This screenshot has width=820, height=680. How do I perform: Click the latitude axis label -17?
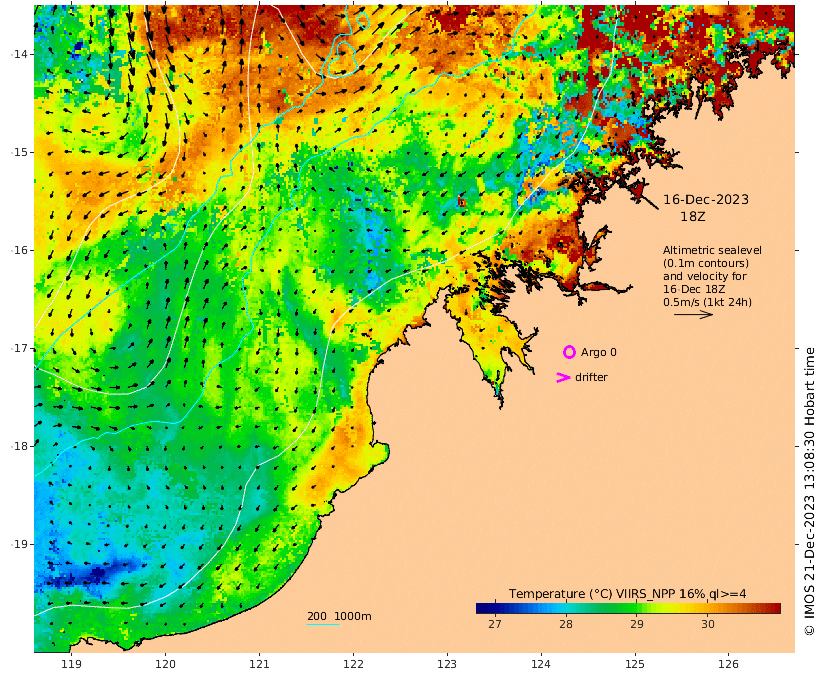pos(20,348)
